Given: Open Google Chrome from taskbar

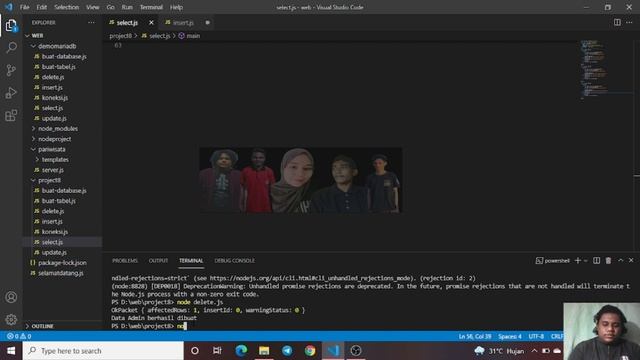Looking at the screenshot, I should click(310, 351).
